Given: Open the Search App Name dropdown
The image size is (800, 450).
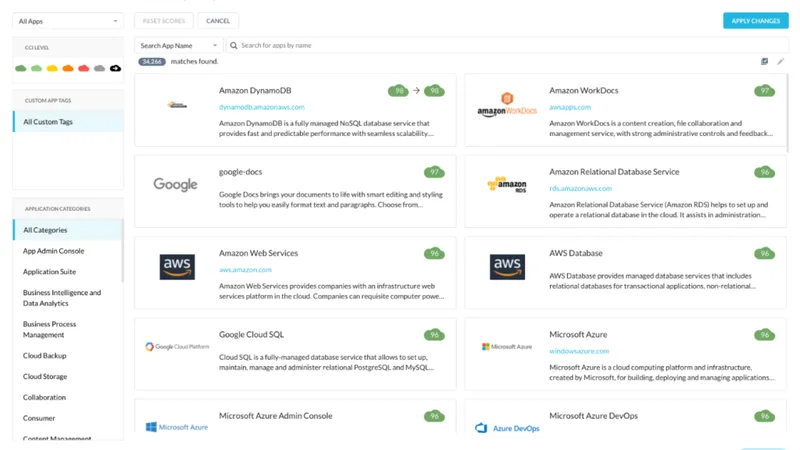Looking at the screenshot, I should click(179, 45).
